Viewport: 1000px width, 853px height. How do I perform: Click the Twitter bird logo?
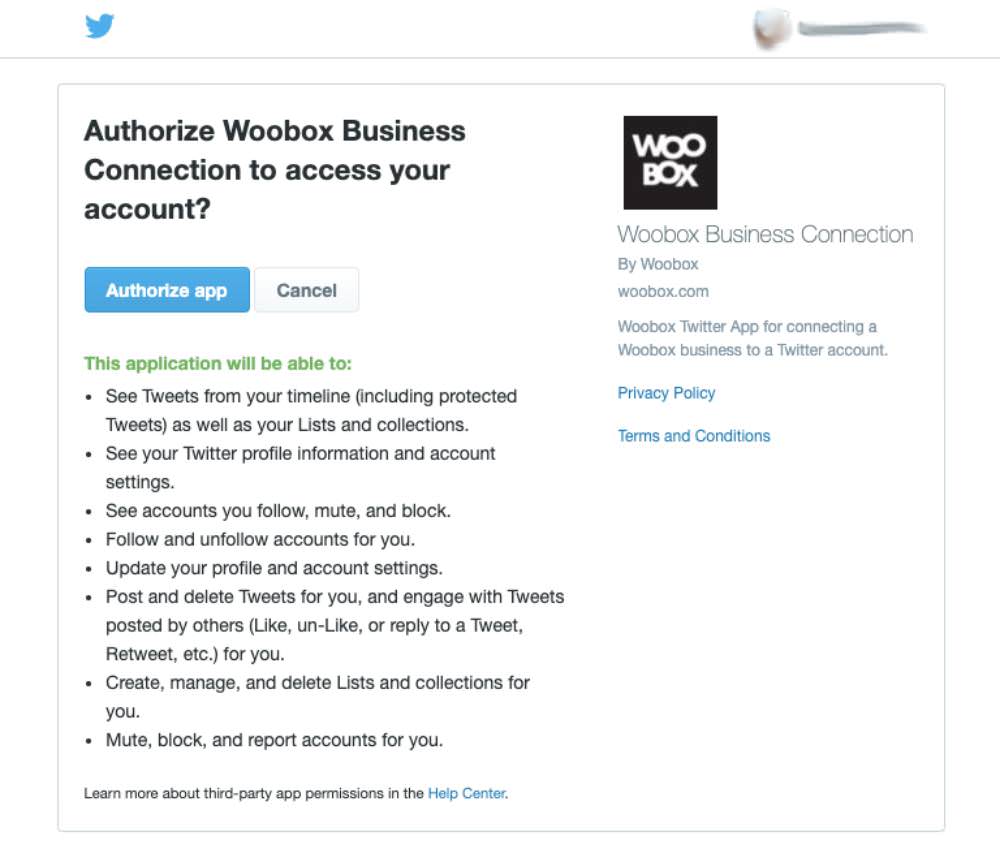[99, 26]
